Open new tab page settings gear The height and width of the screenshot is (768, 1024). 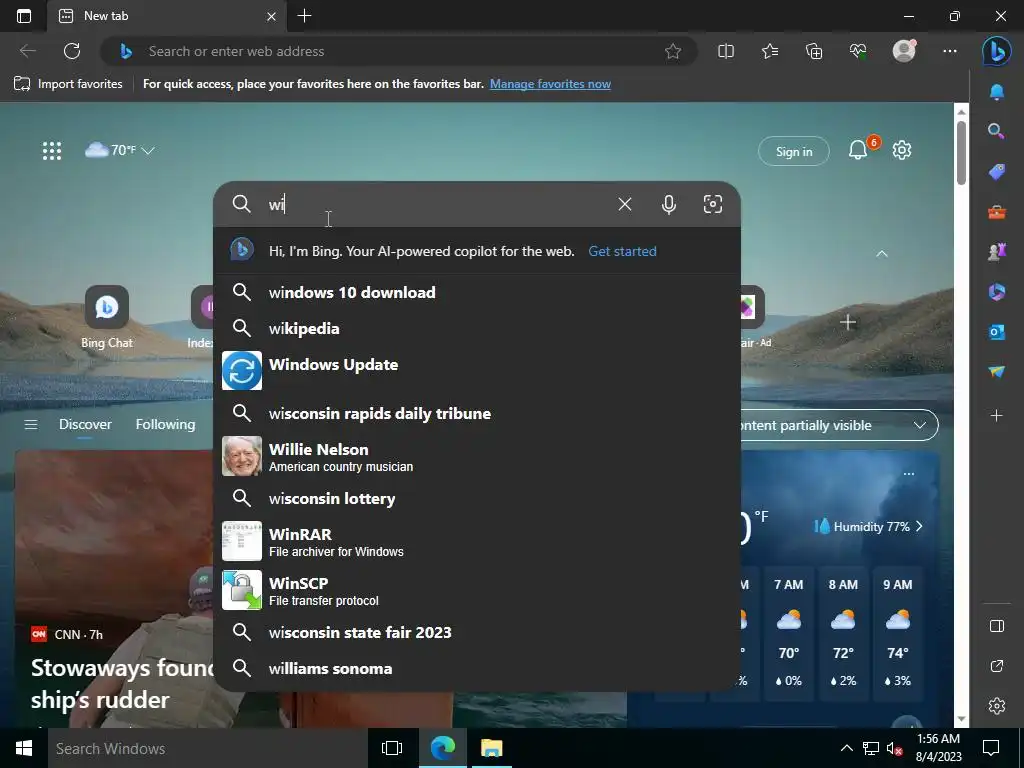pyautogui.click(x=902, y=150)
